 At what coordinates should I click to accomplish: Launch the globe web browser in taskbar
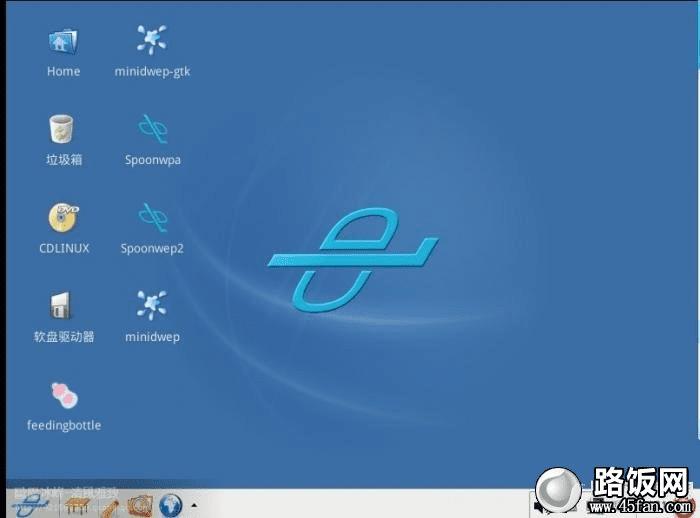tap(170, 505)
